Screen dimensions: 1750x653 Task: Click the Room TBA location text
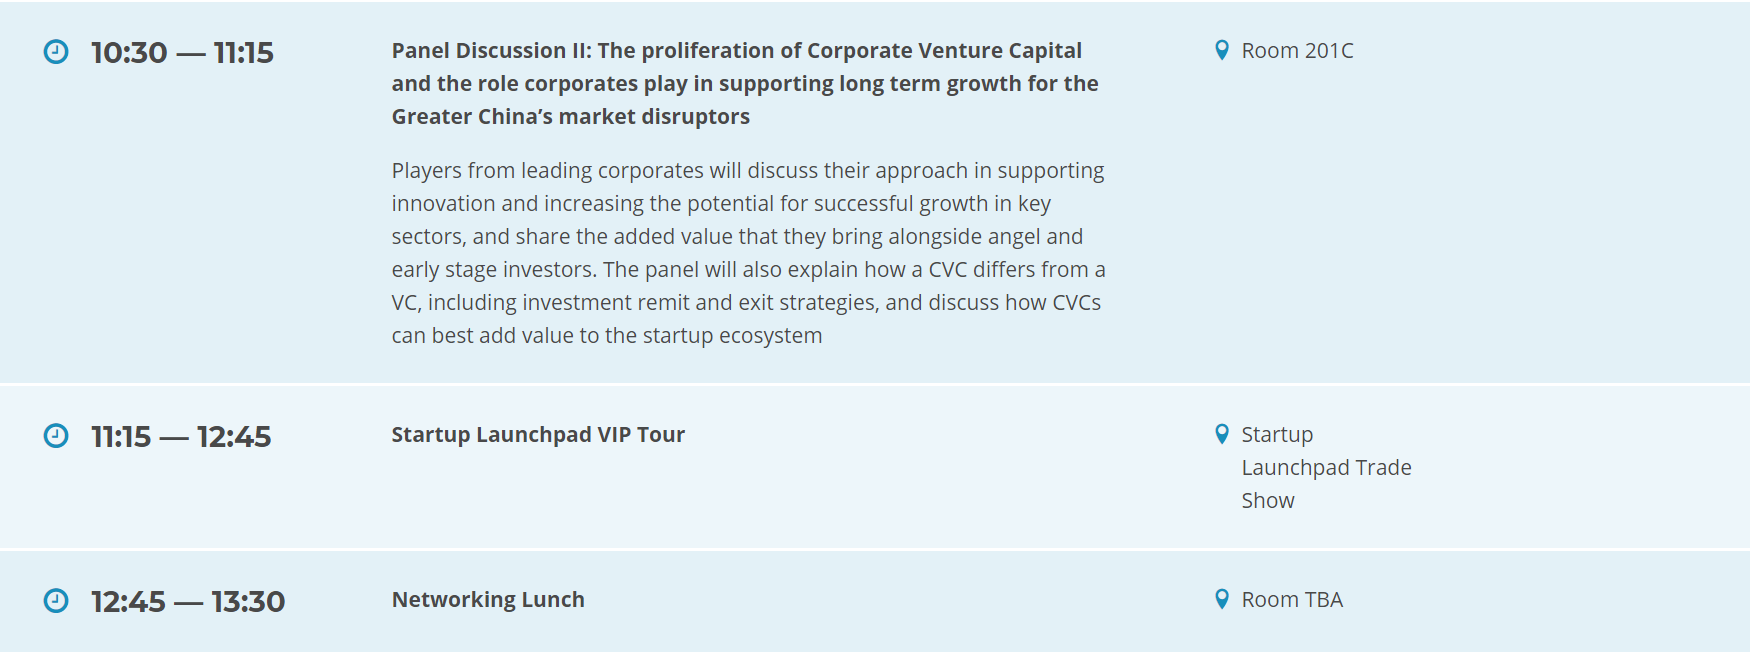click(1292, 599)
